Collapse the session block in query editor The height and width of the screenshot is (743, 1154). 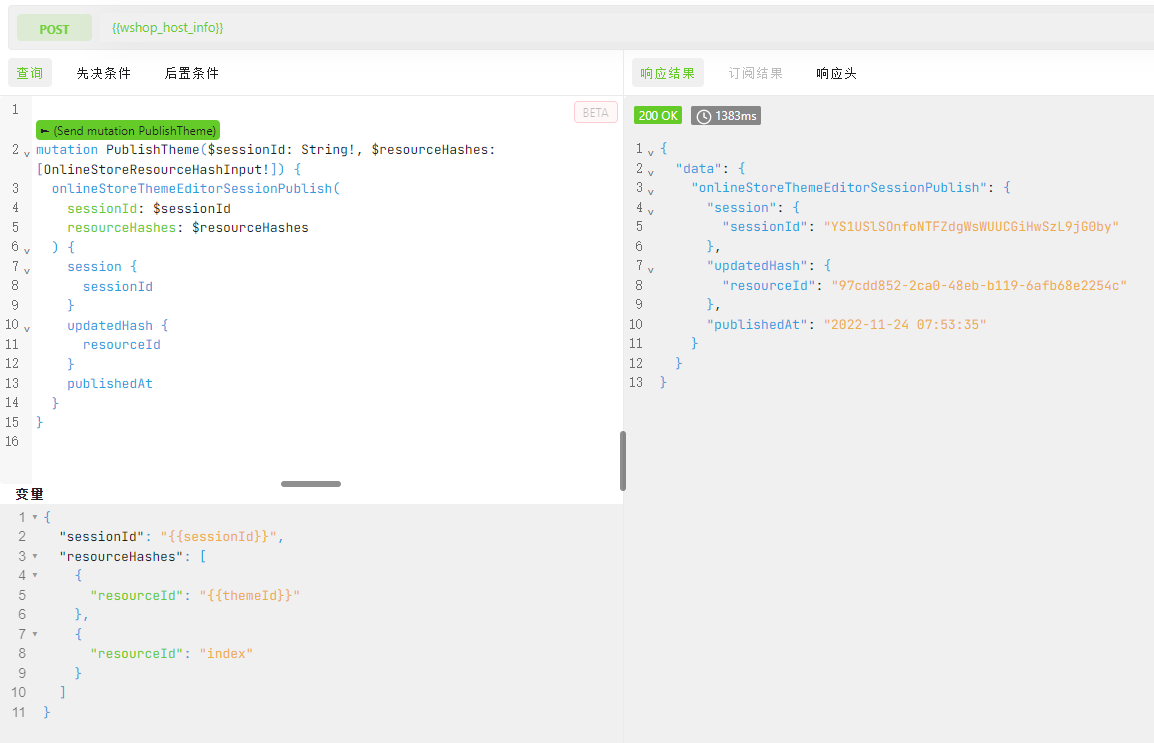coord(26,270)
